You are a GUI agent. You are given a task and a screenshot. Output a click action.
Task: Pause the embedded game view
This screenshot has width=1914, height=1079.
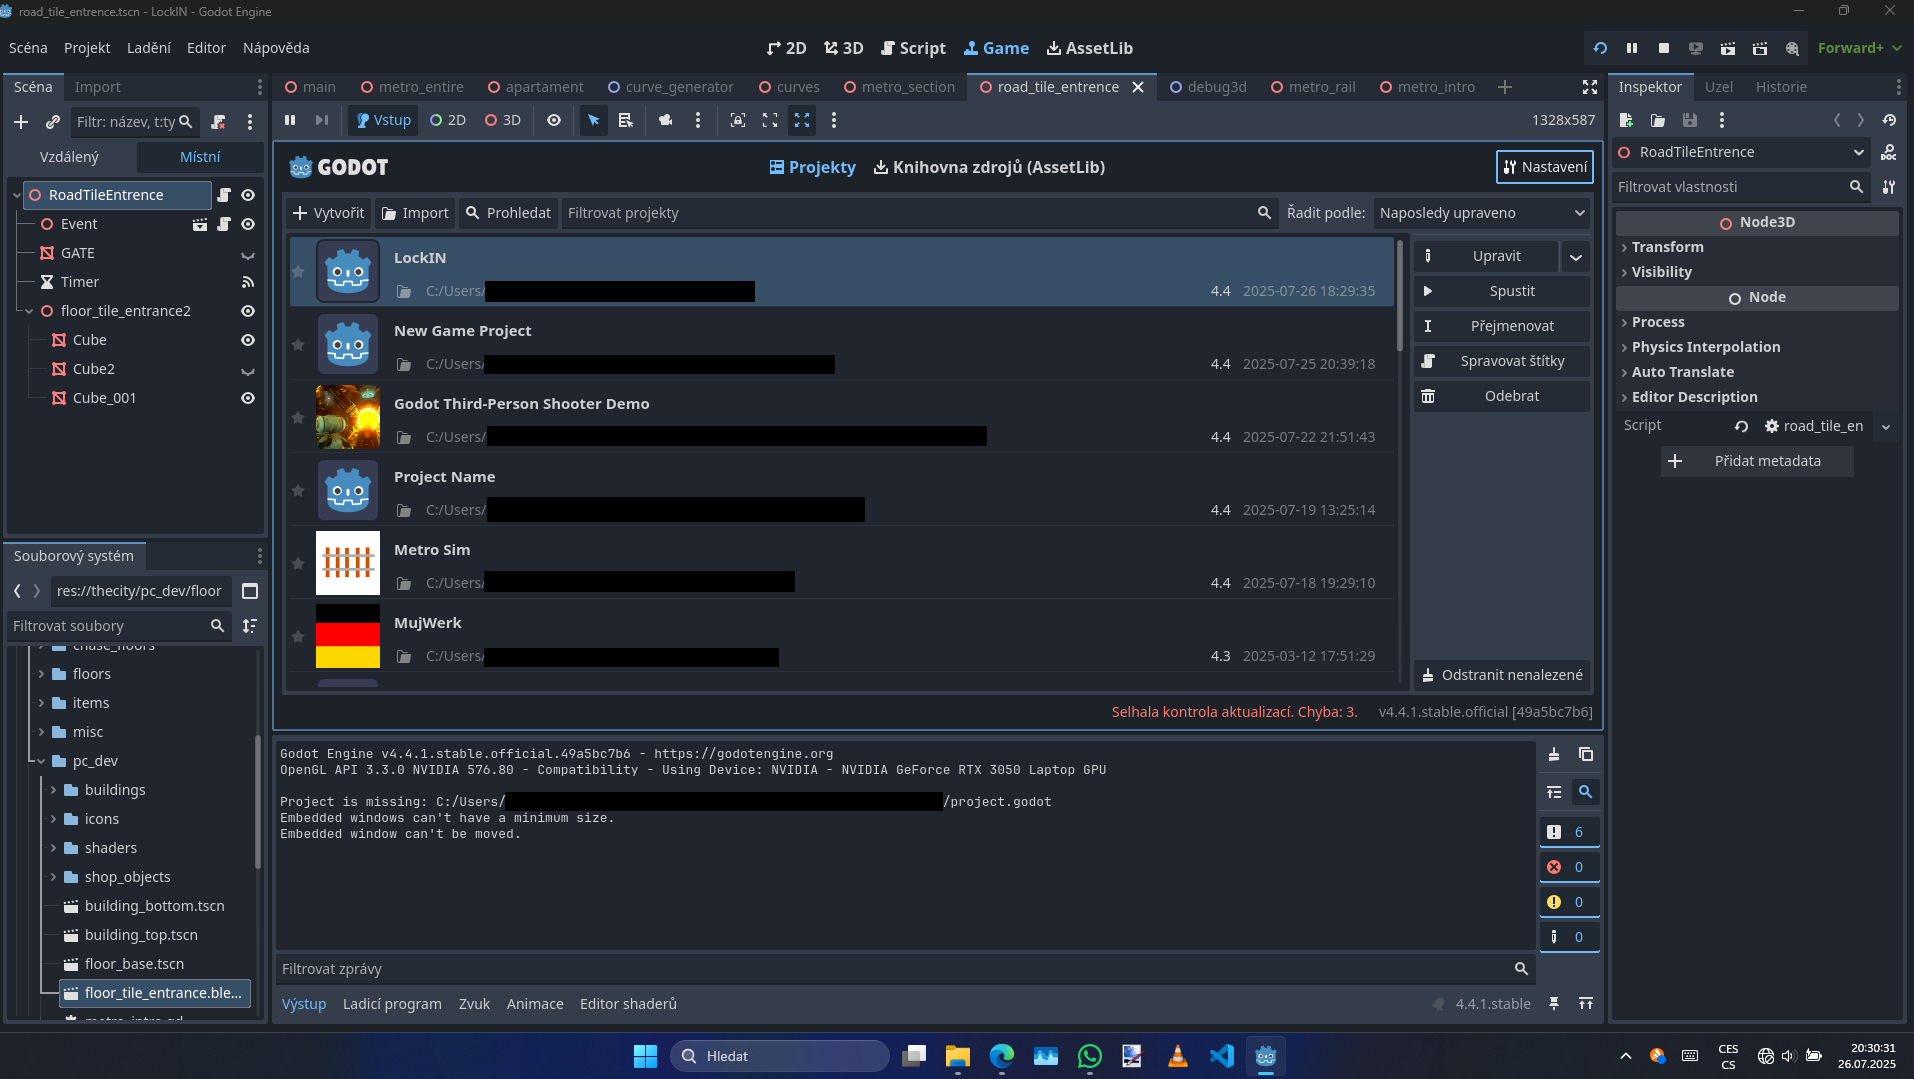click(x=290, y=120)
